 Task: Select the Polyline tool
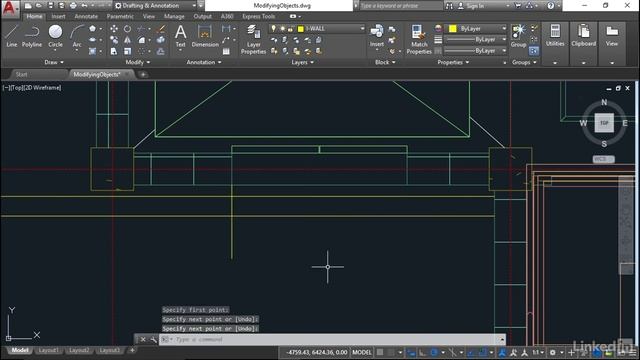pos(32,36)
